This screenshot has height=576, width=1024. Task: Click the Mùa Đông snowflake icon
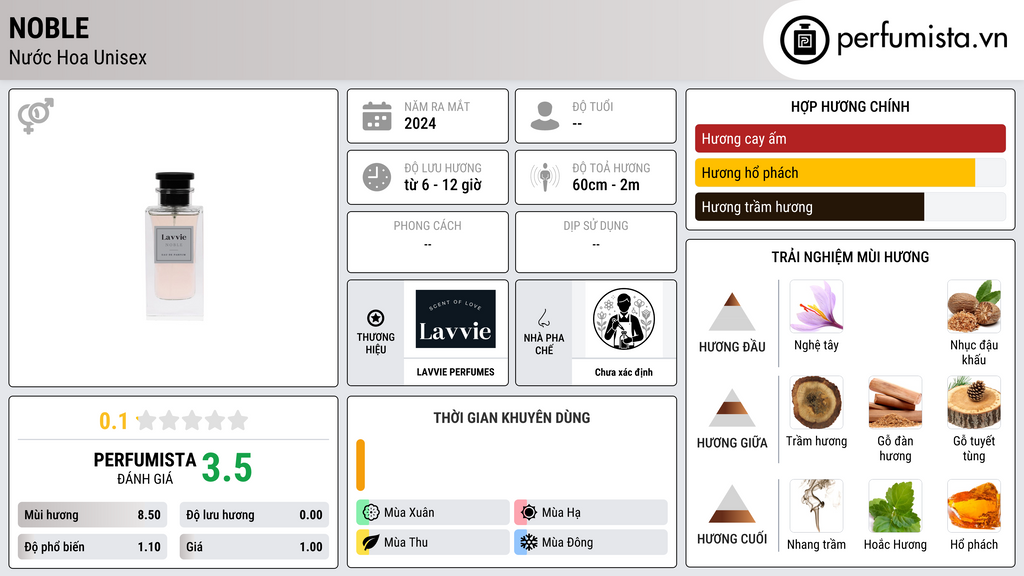tap(529, 542)
